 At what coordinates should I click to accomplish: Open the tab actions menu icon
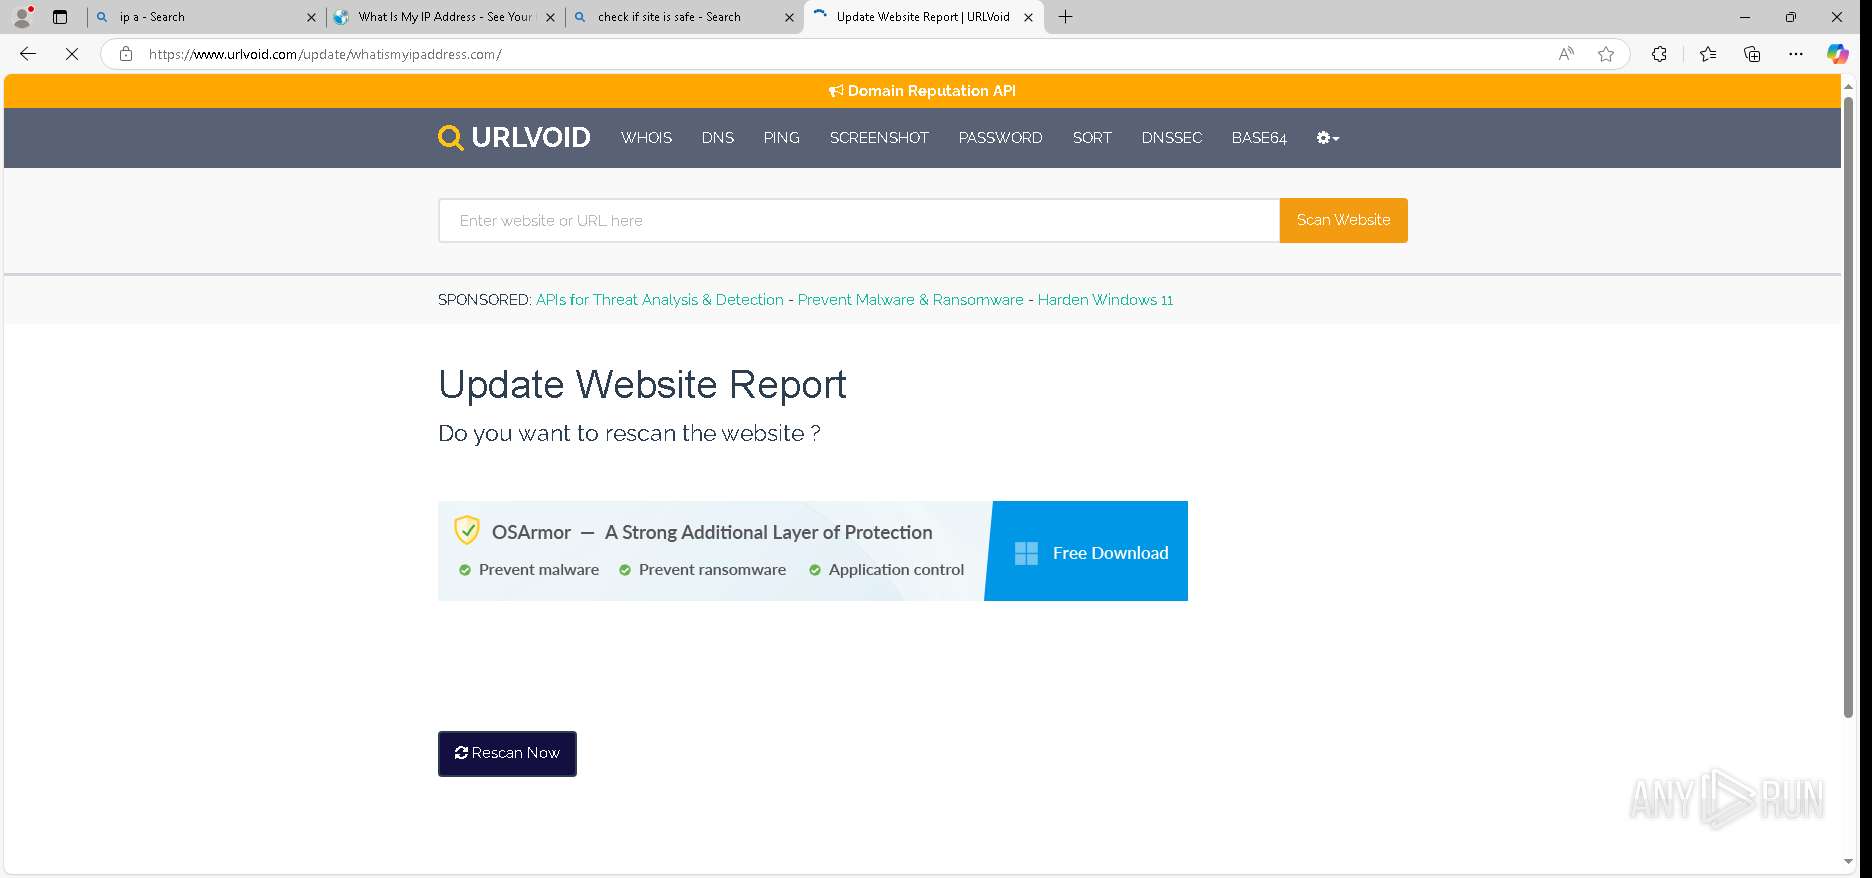pyautogui.click(x=60, y=17)
